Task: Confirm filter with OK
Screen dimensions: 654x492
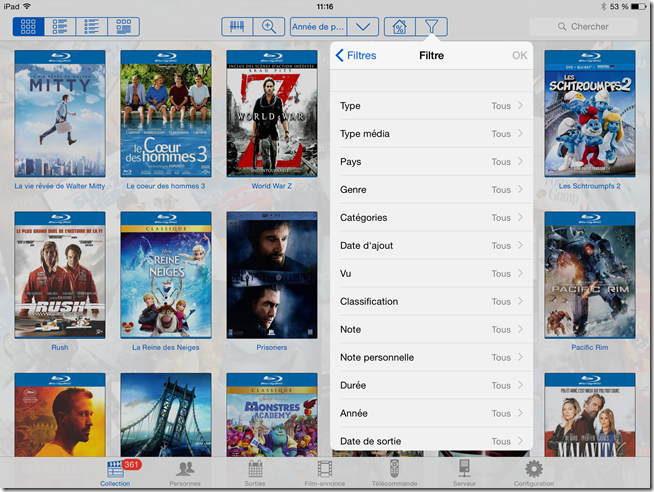Action: (x=519, y=55)
